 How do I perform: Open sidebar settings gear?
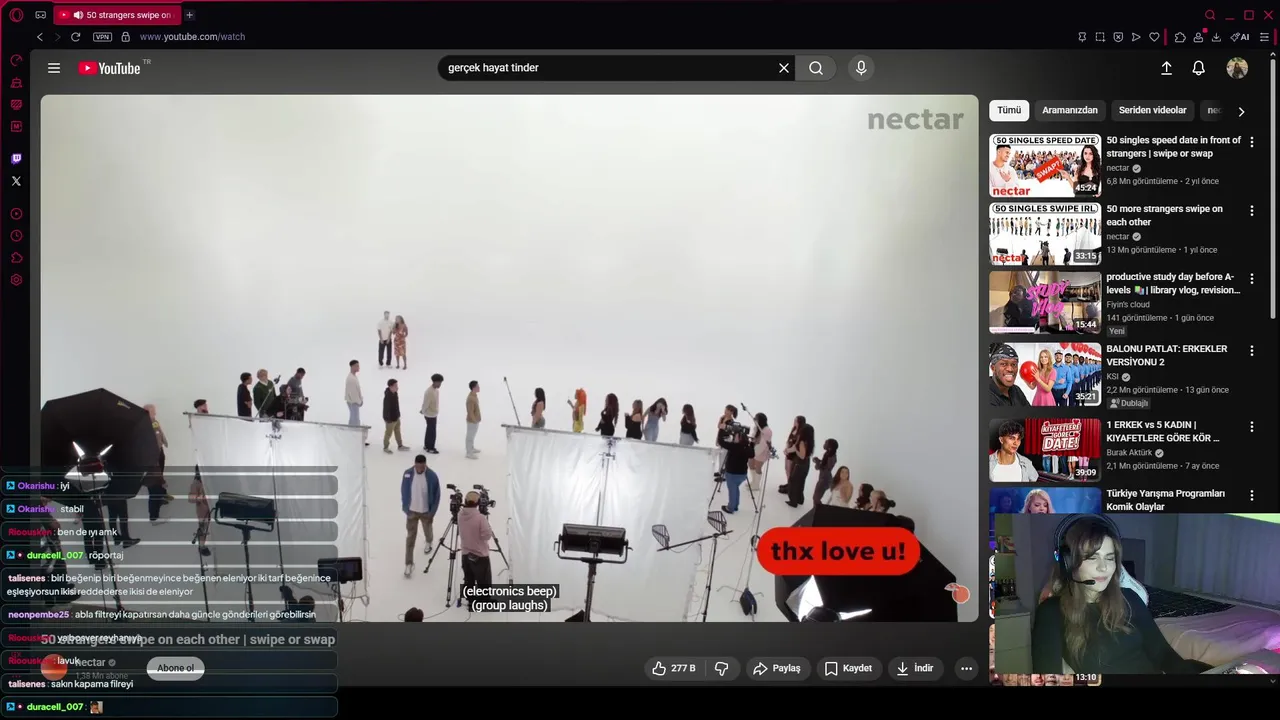pyautogui.click(x=16, y=280)
